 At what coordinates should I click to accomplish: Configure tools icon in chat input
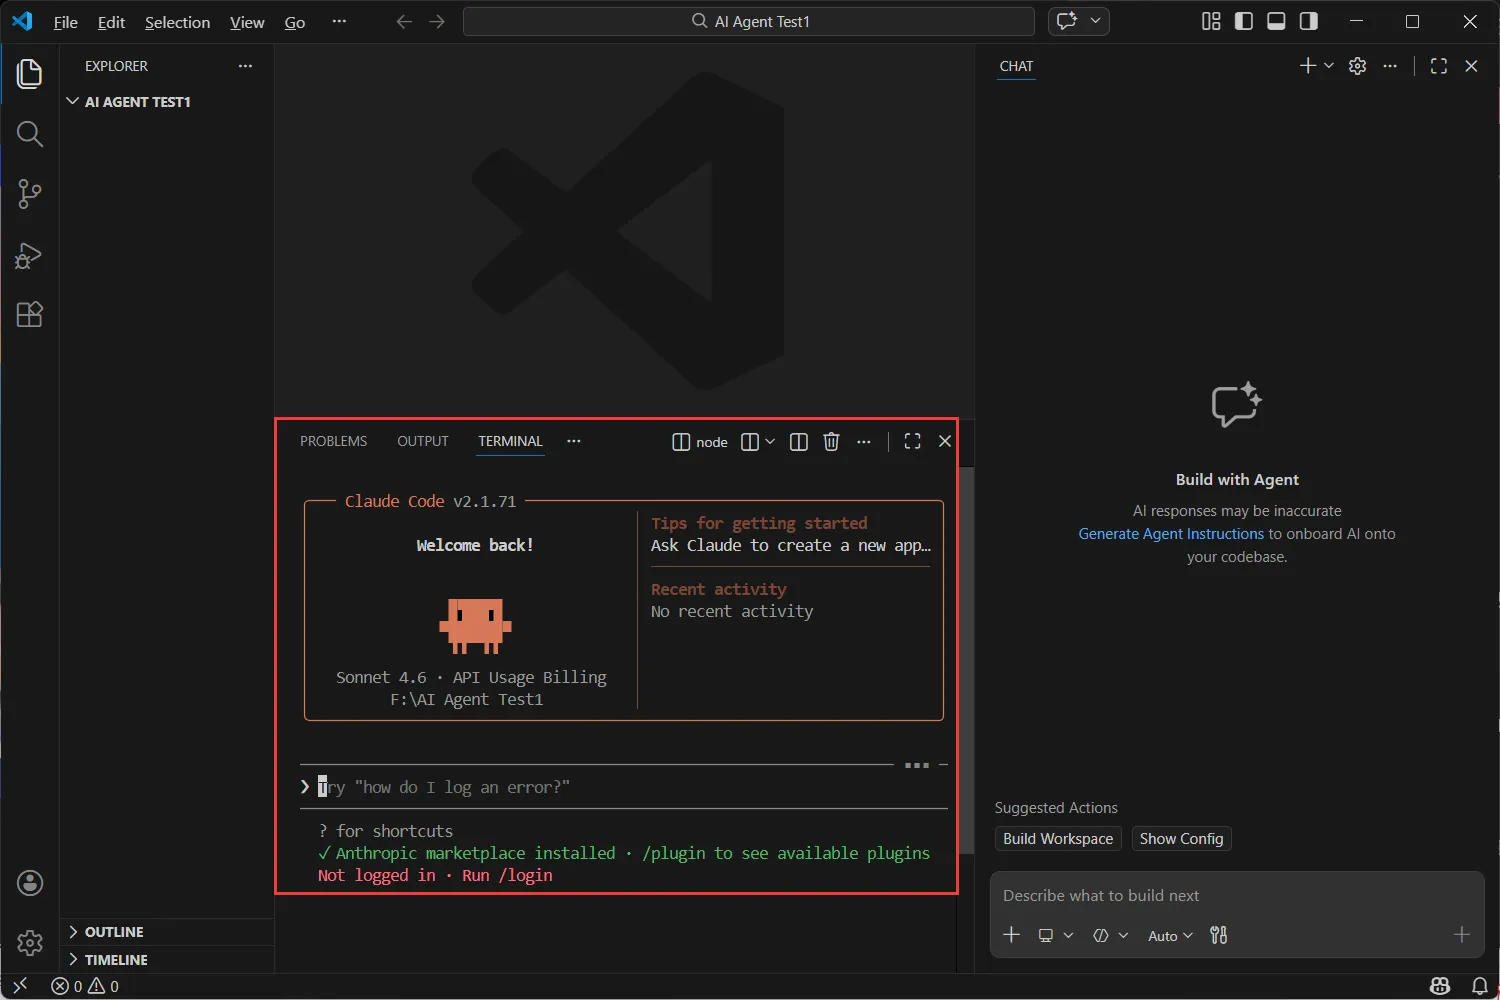(1218, 935)
